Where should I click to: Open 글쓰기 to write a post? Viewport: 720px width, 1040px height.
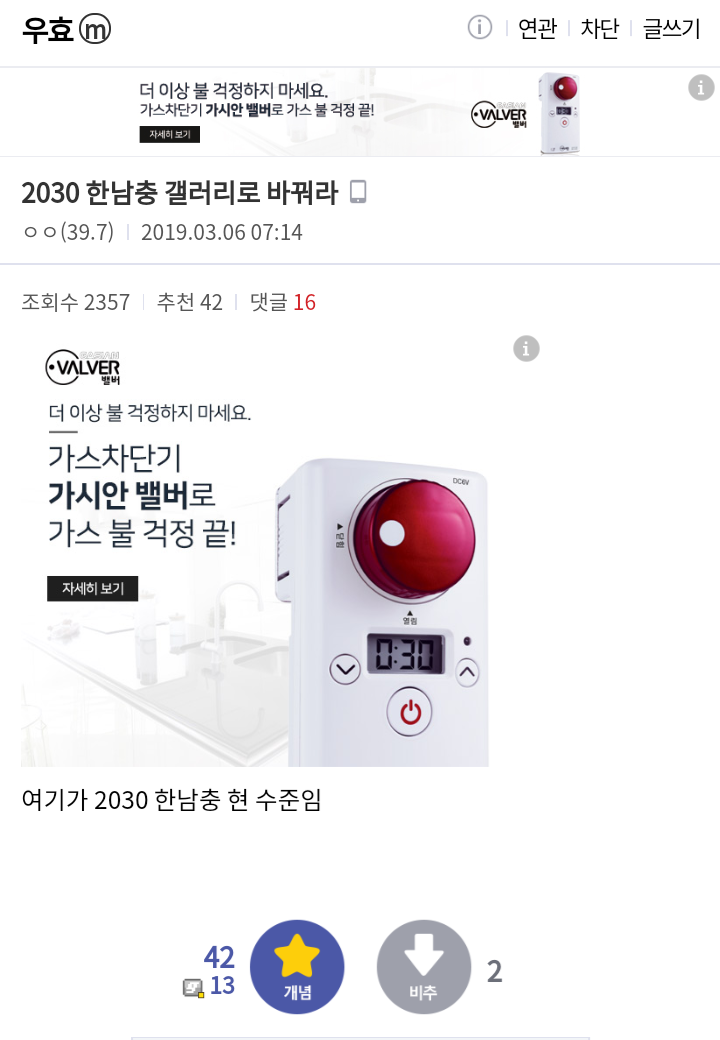[x=672, y=29]
